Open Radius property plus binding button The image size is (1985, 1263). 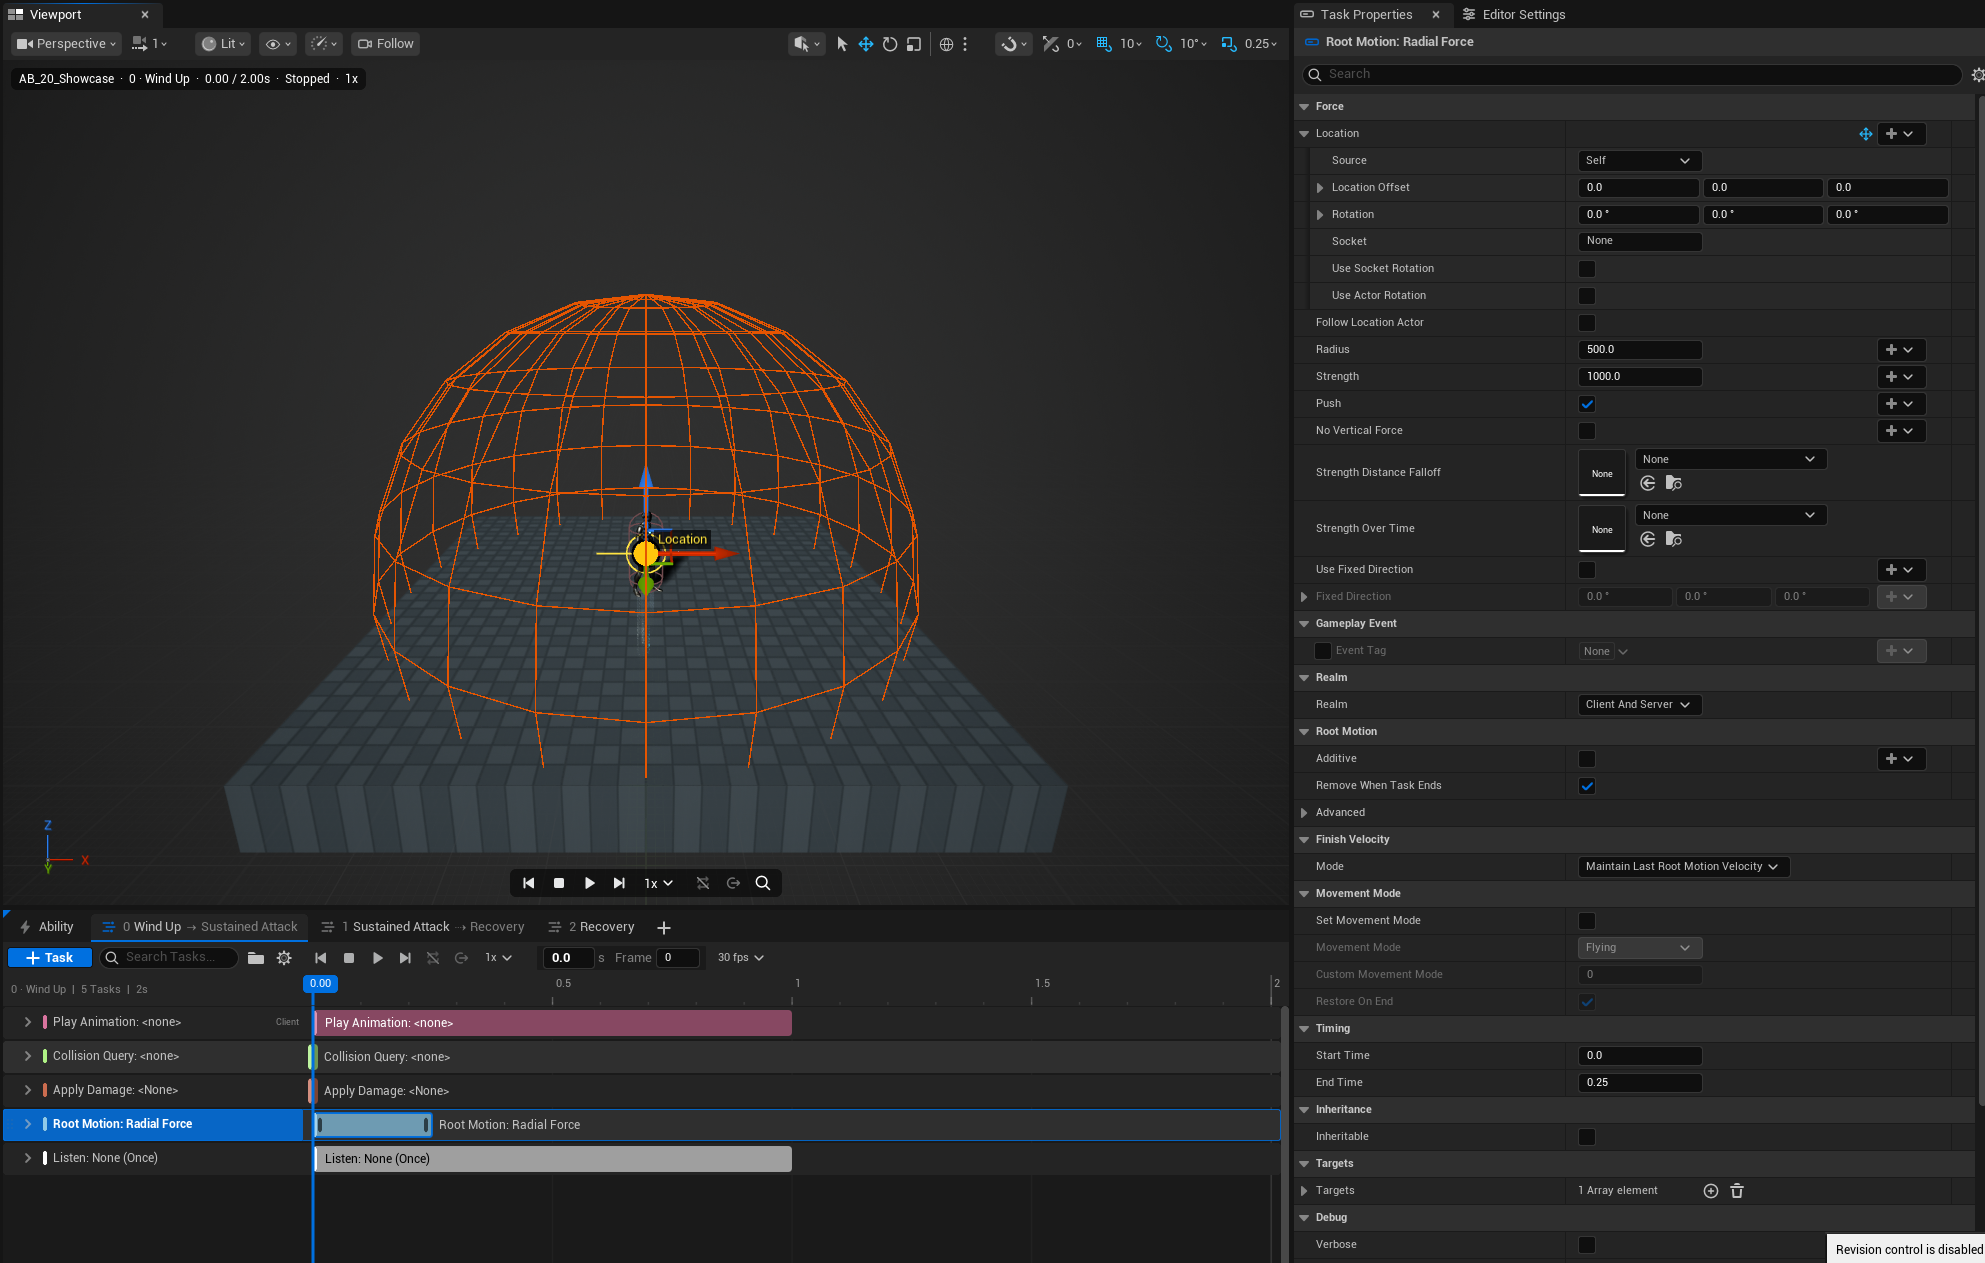coord(1900,350)
